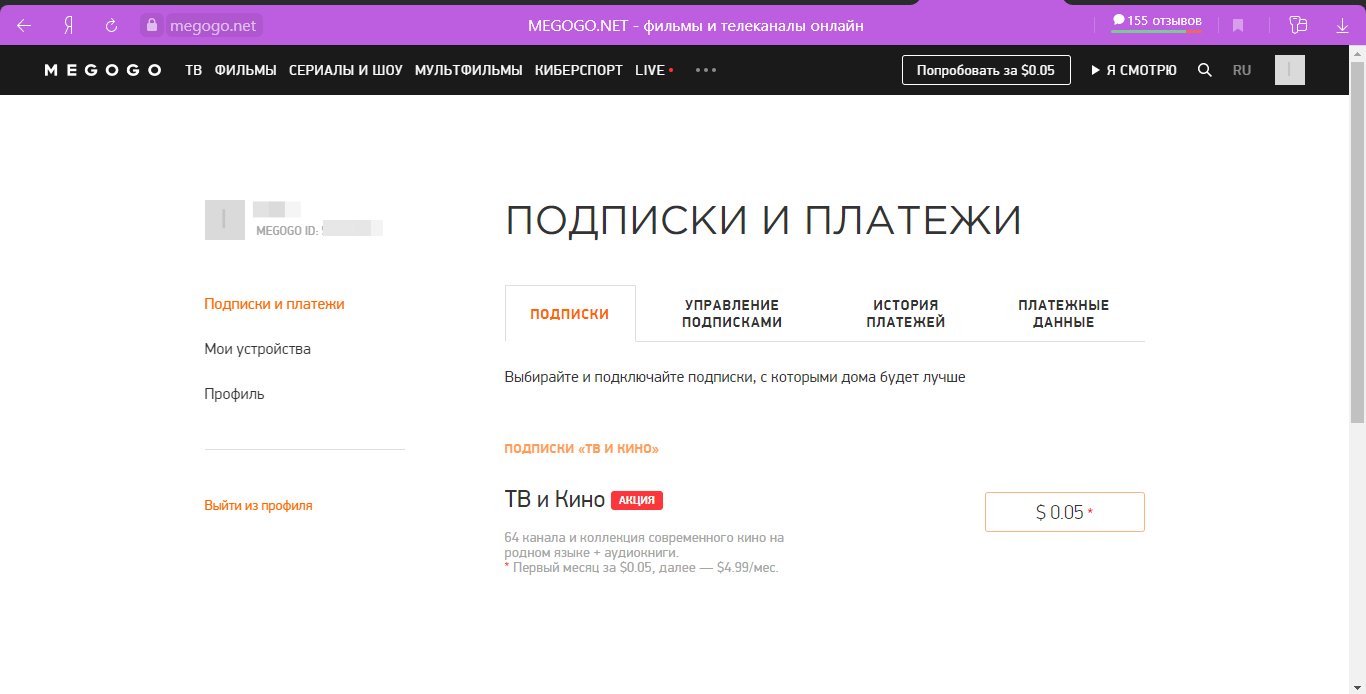The height and width of the screenshot is (694, 1366).
Task: Switch to the ПЛАТЕЖНЫЕ ДАННЫЕ tab
Action: point(1064,314)
